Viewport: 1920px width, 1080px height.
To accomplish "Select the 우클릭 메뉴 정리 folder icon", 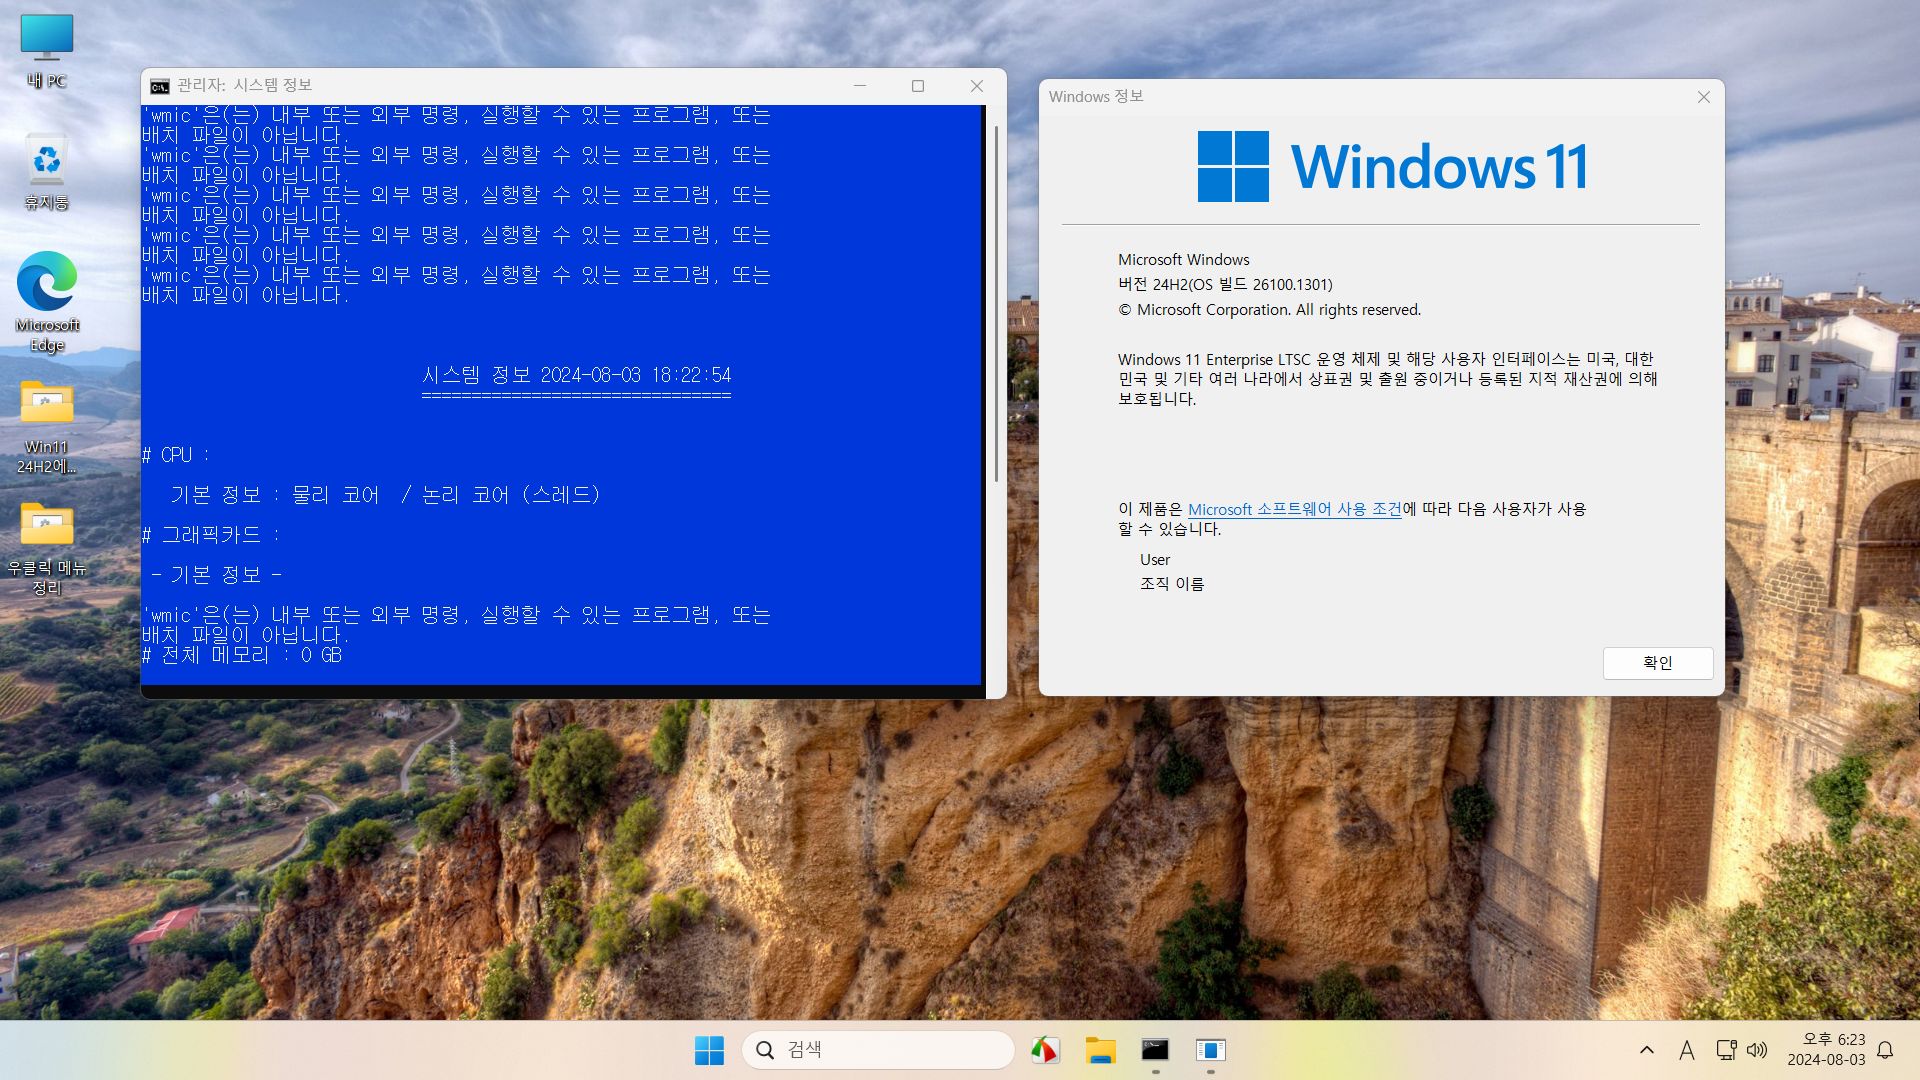I will [x=47, y=549].
